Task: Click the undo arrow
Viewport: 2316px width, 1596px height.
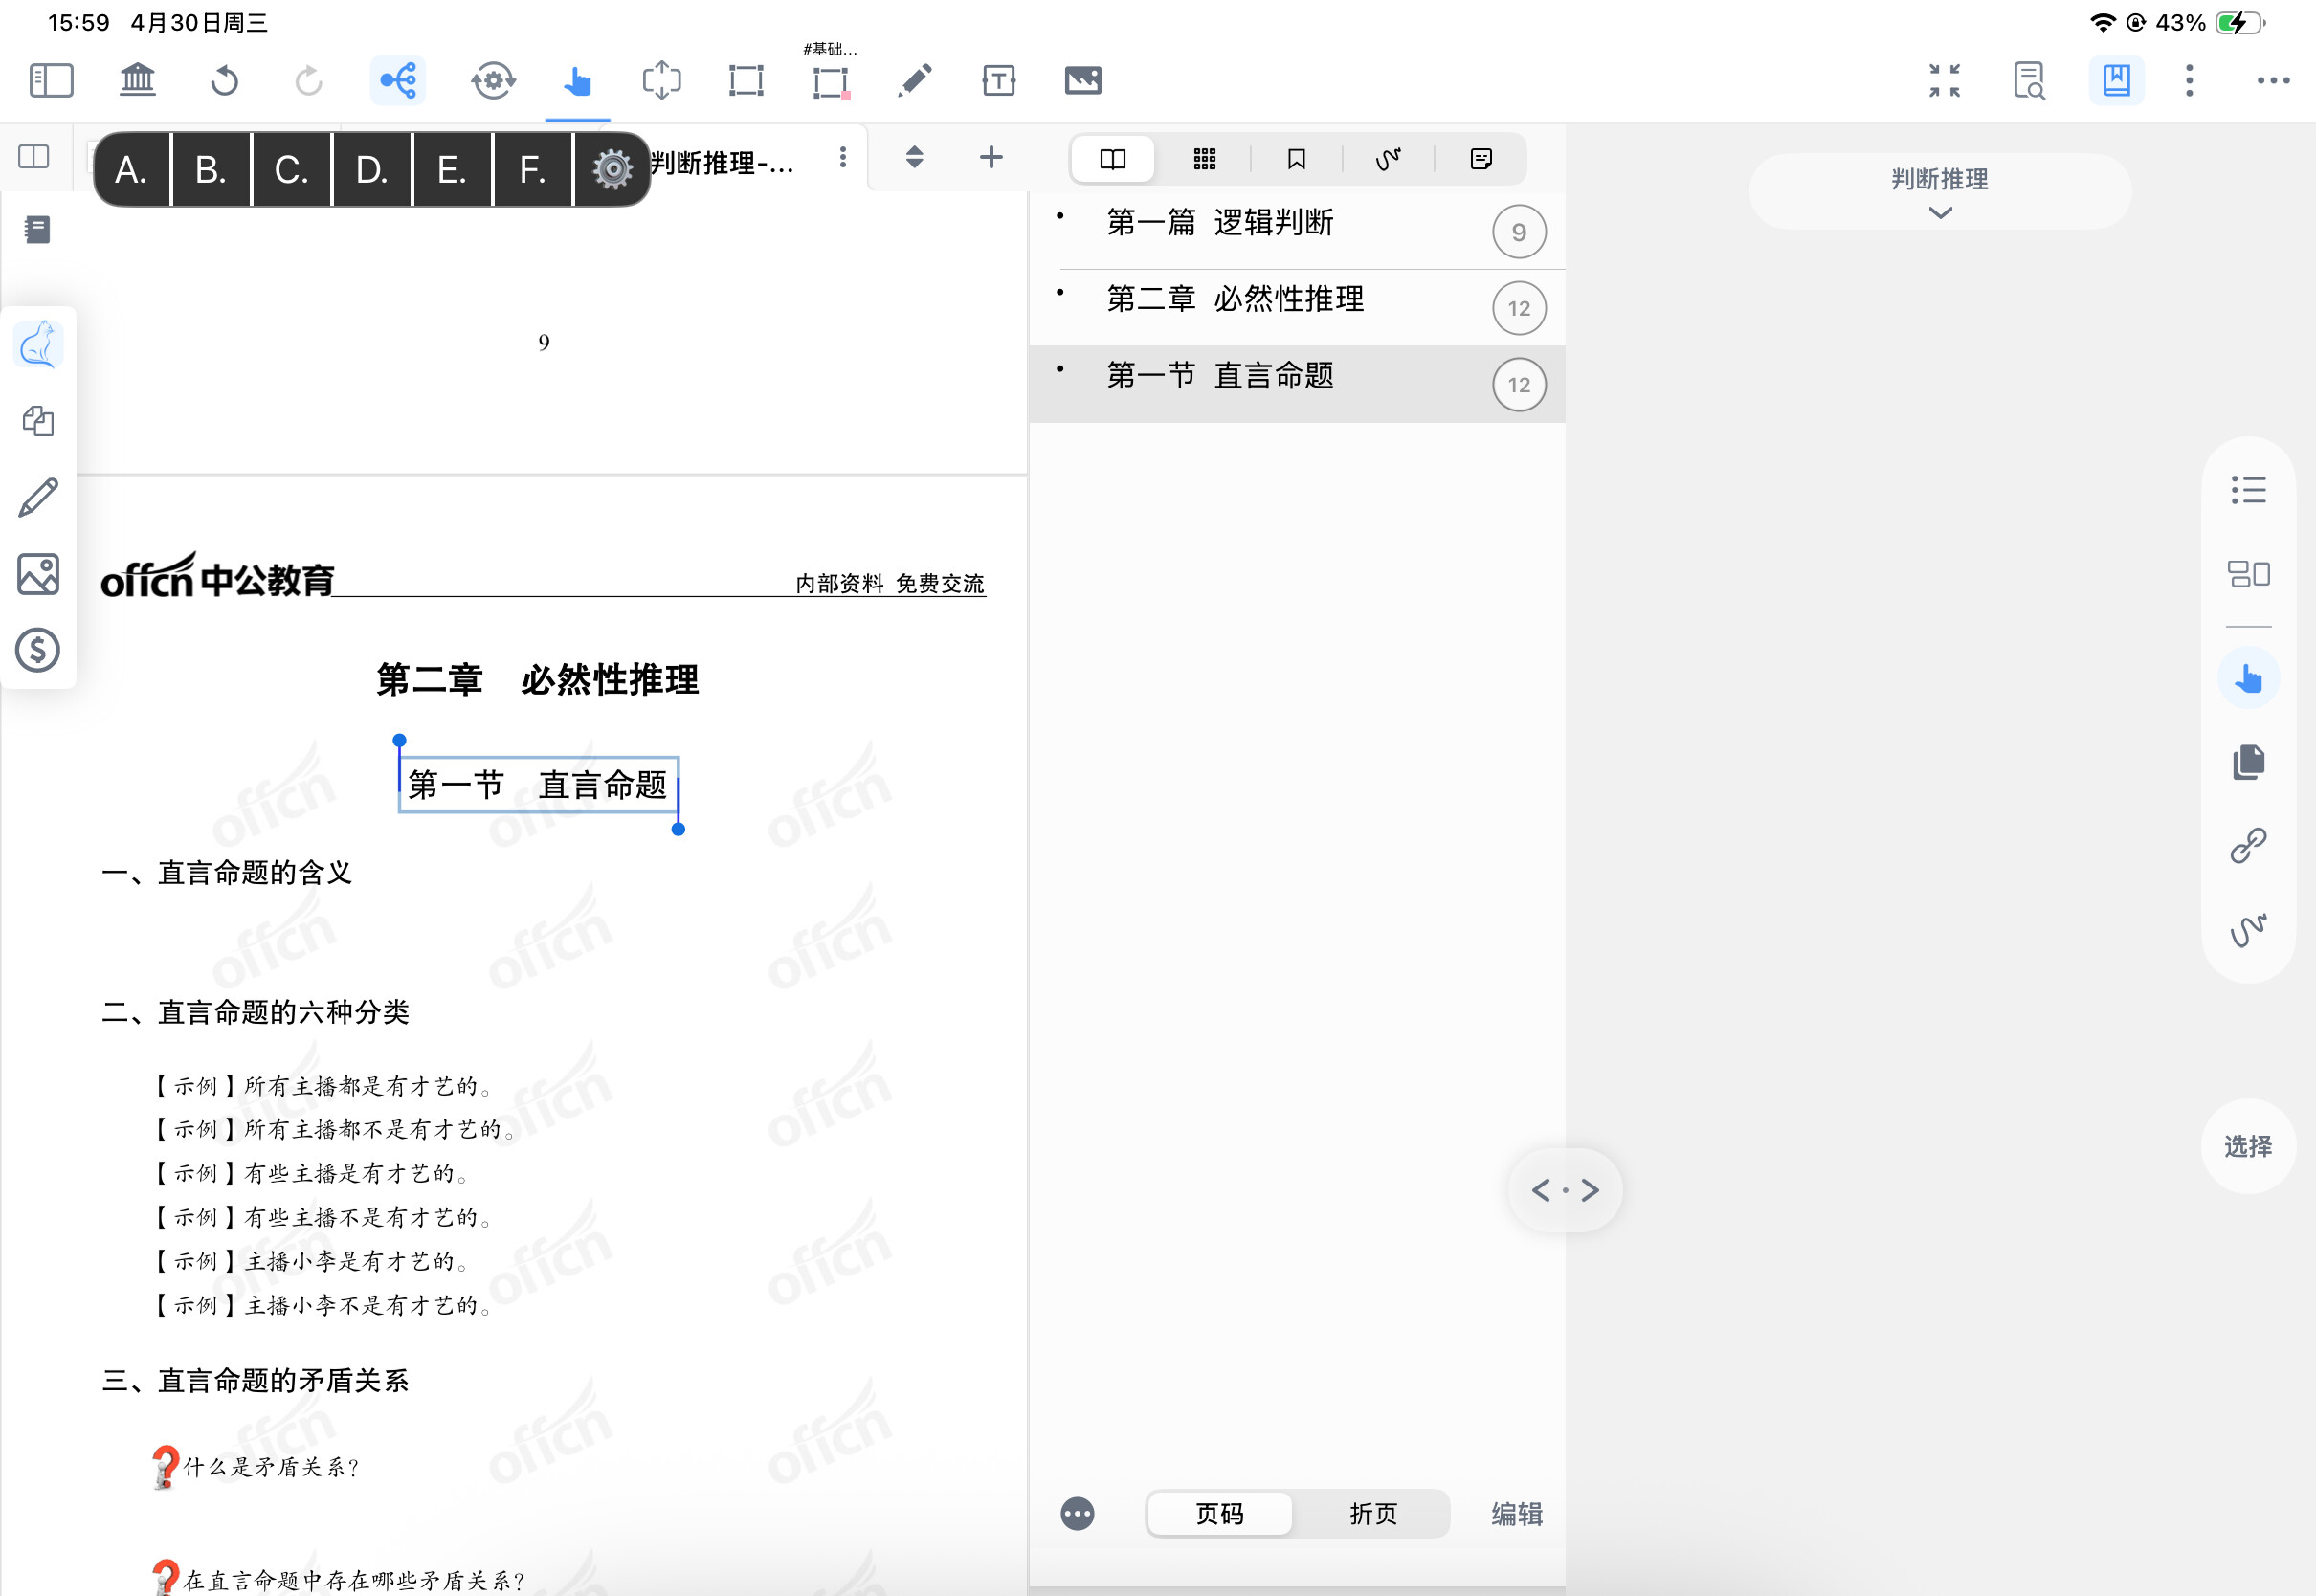Action: pyautogui.click(x=224, y=80)
